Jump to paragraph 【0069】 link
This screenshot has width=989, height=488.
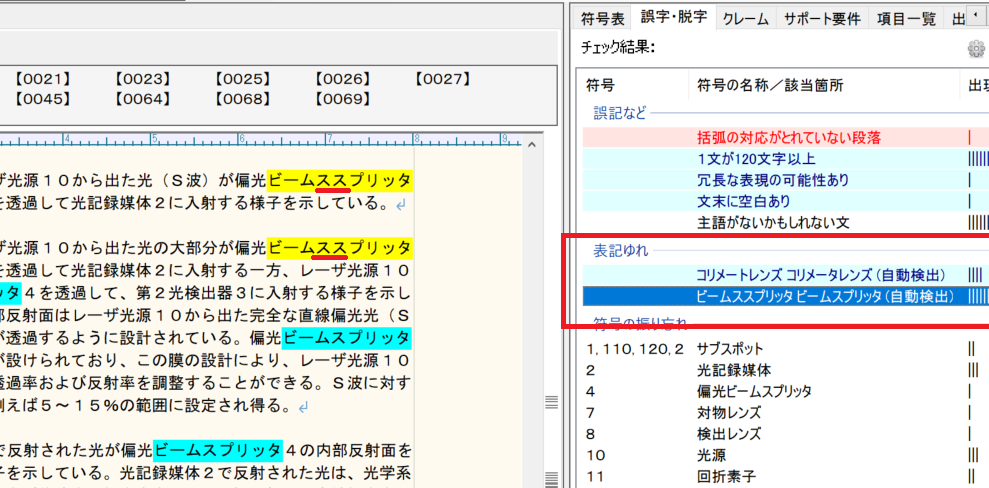[343, 99]
